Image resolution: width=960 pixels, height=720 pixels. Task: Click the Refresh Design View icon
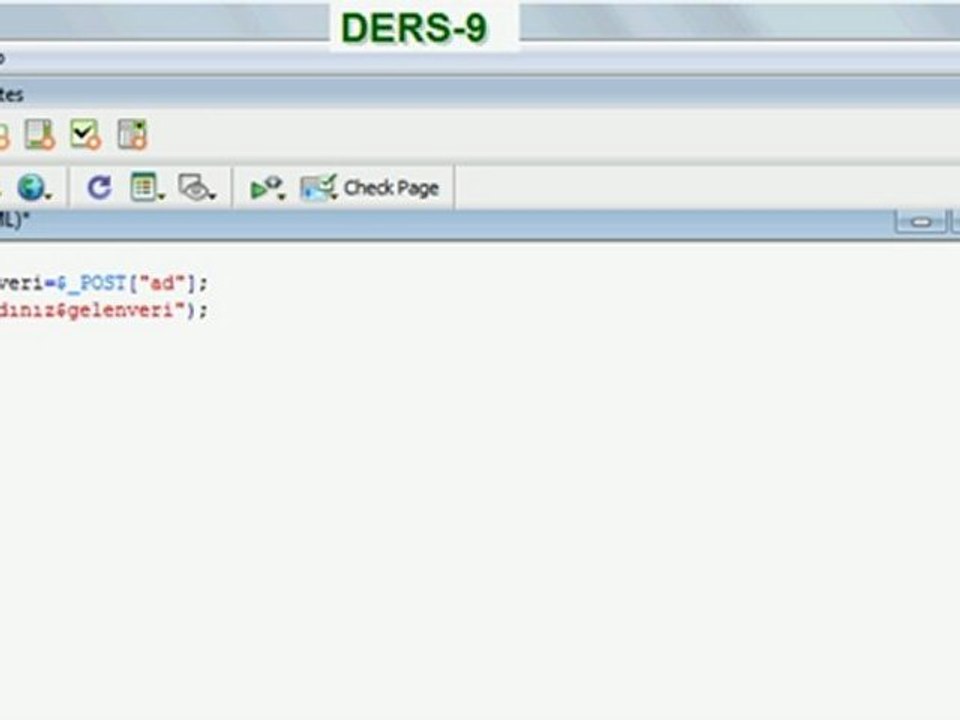[x=99, y=187]
